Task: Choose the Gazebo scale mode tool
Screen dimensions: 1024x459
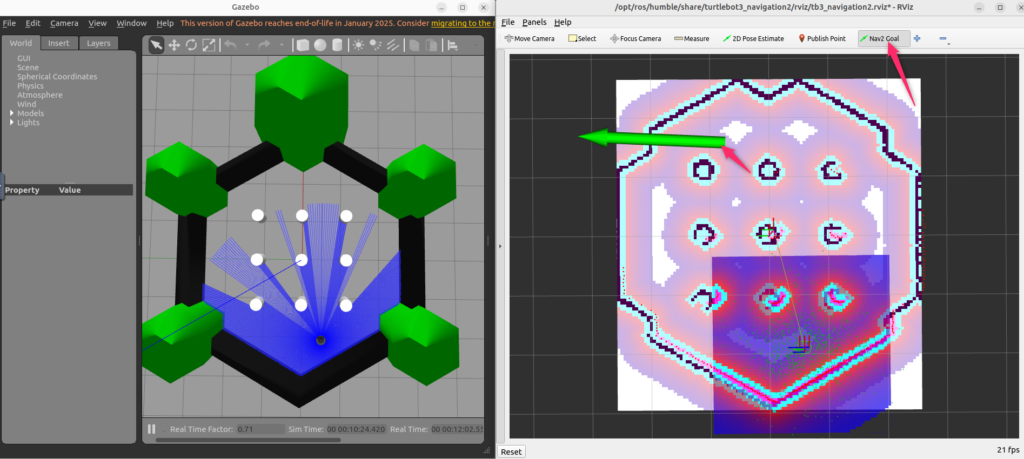Action: coord(209,45)
